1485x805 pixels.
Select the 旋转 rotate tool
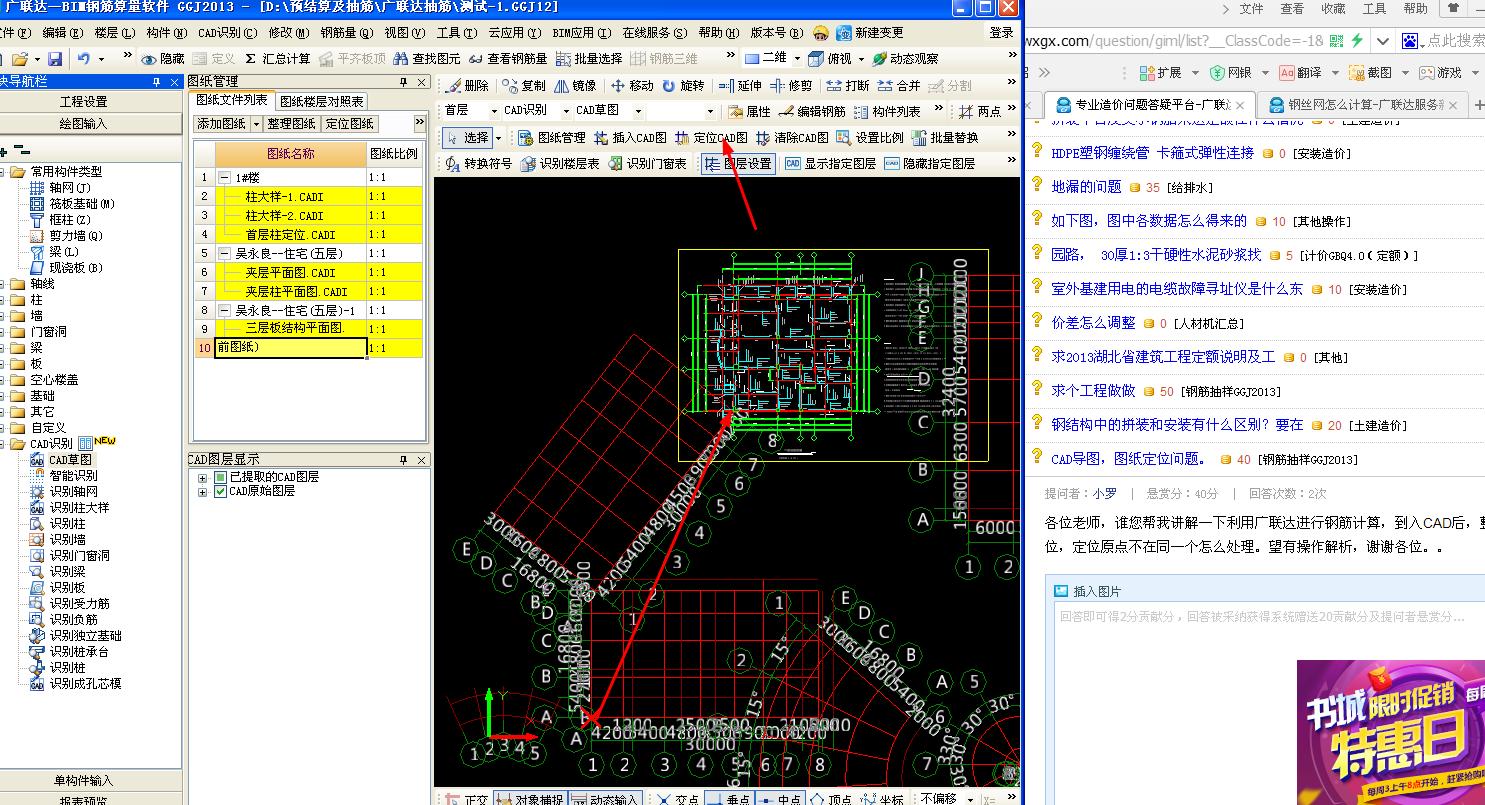click(x=683, y=86)
